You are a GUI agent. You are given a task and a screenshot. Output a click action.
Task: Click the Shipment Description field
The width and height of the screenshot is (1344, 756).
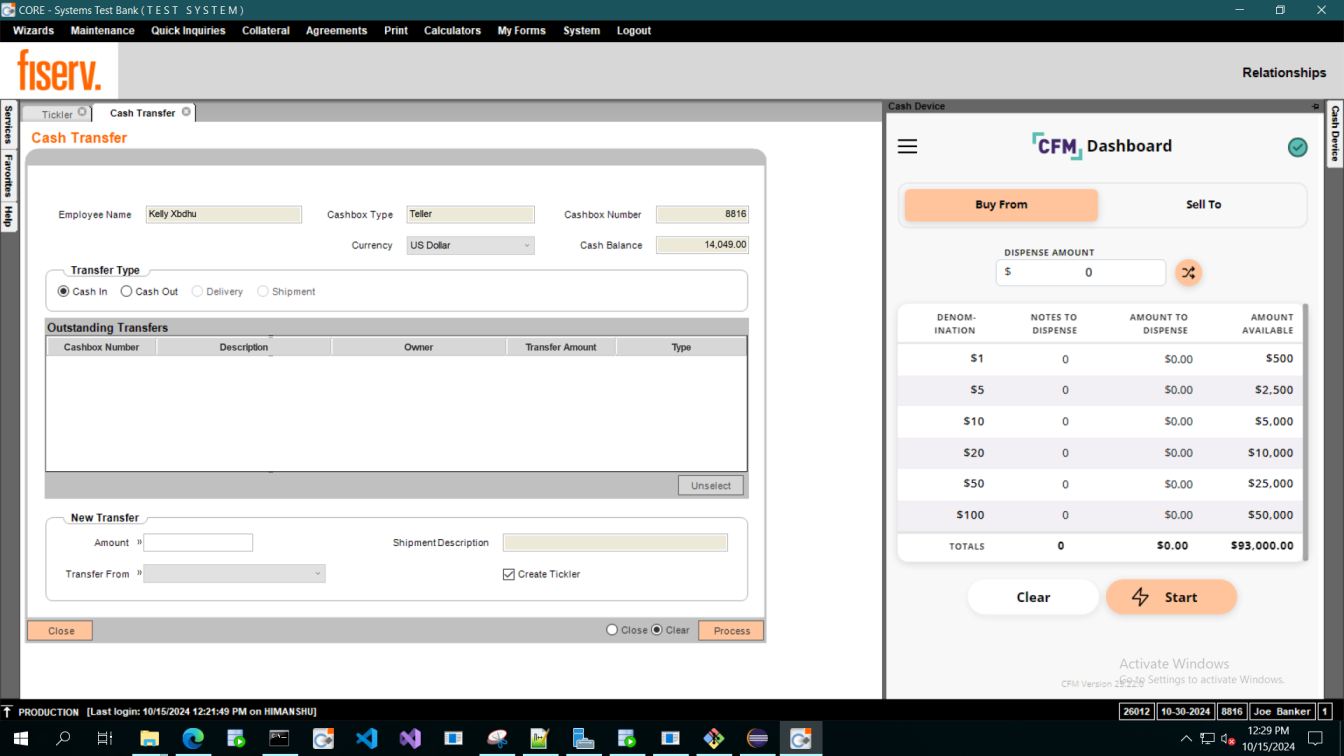[615, 543]
